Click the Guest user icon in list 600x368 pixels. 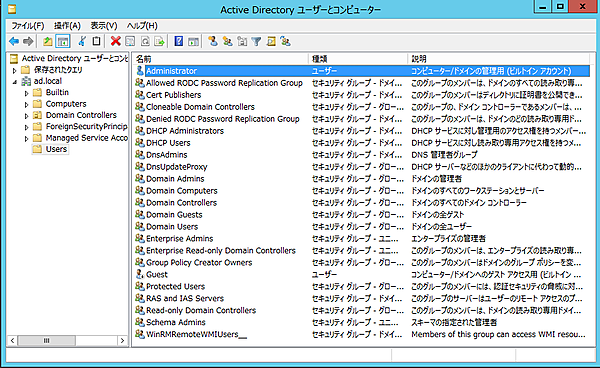tap(140, 274)
